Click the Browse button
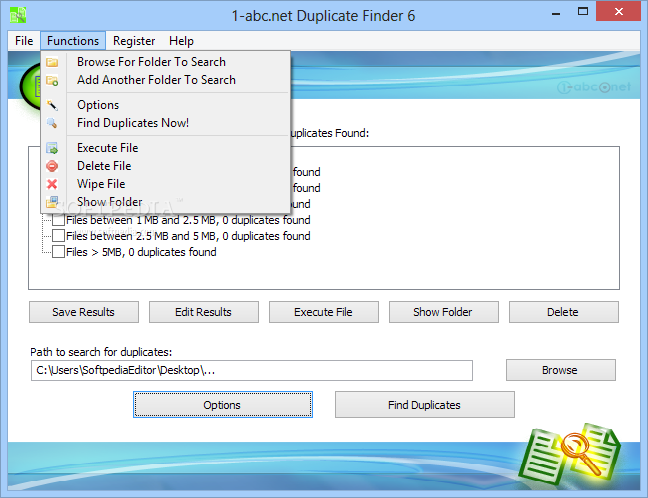 [x=560, y=370]
